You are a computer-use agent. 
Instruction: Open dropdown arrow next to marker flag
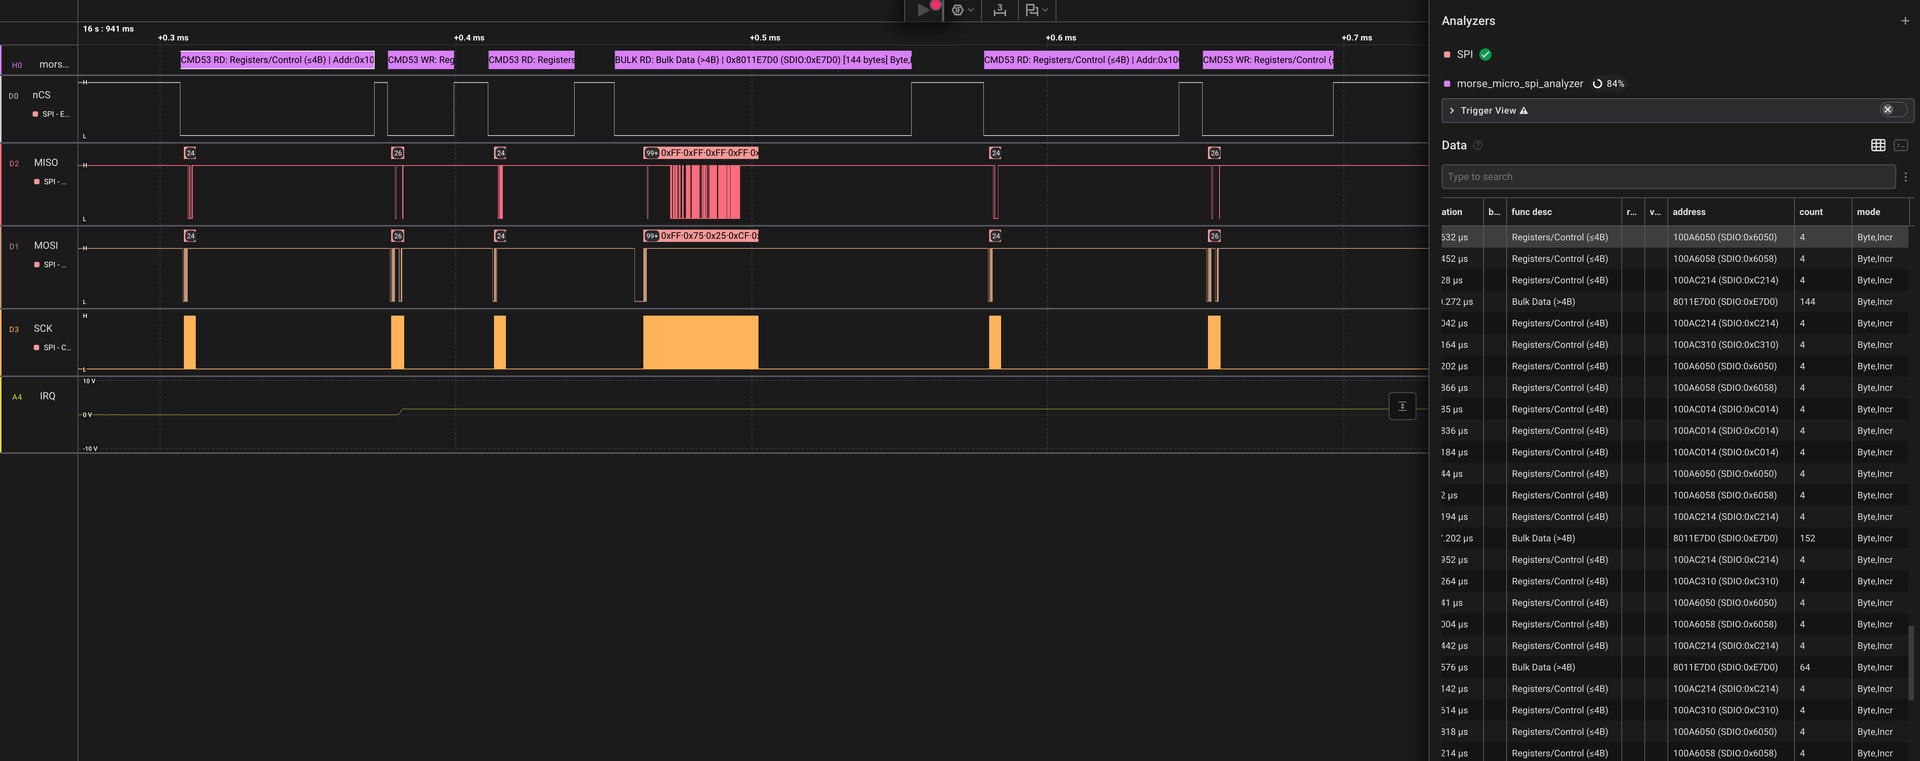point(1045,10)
